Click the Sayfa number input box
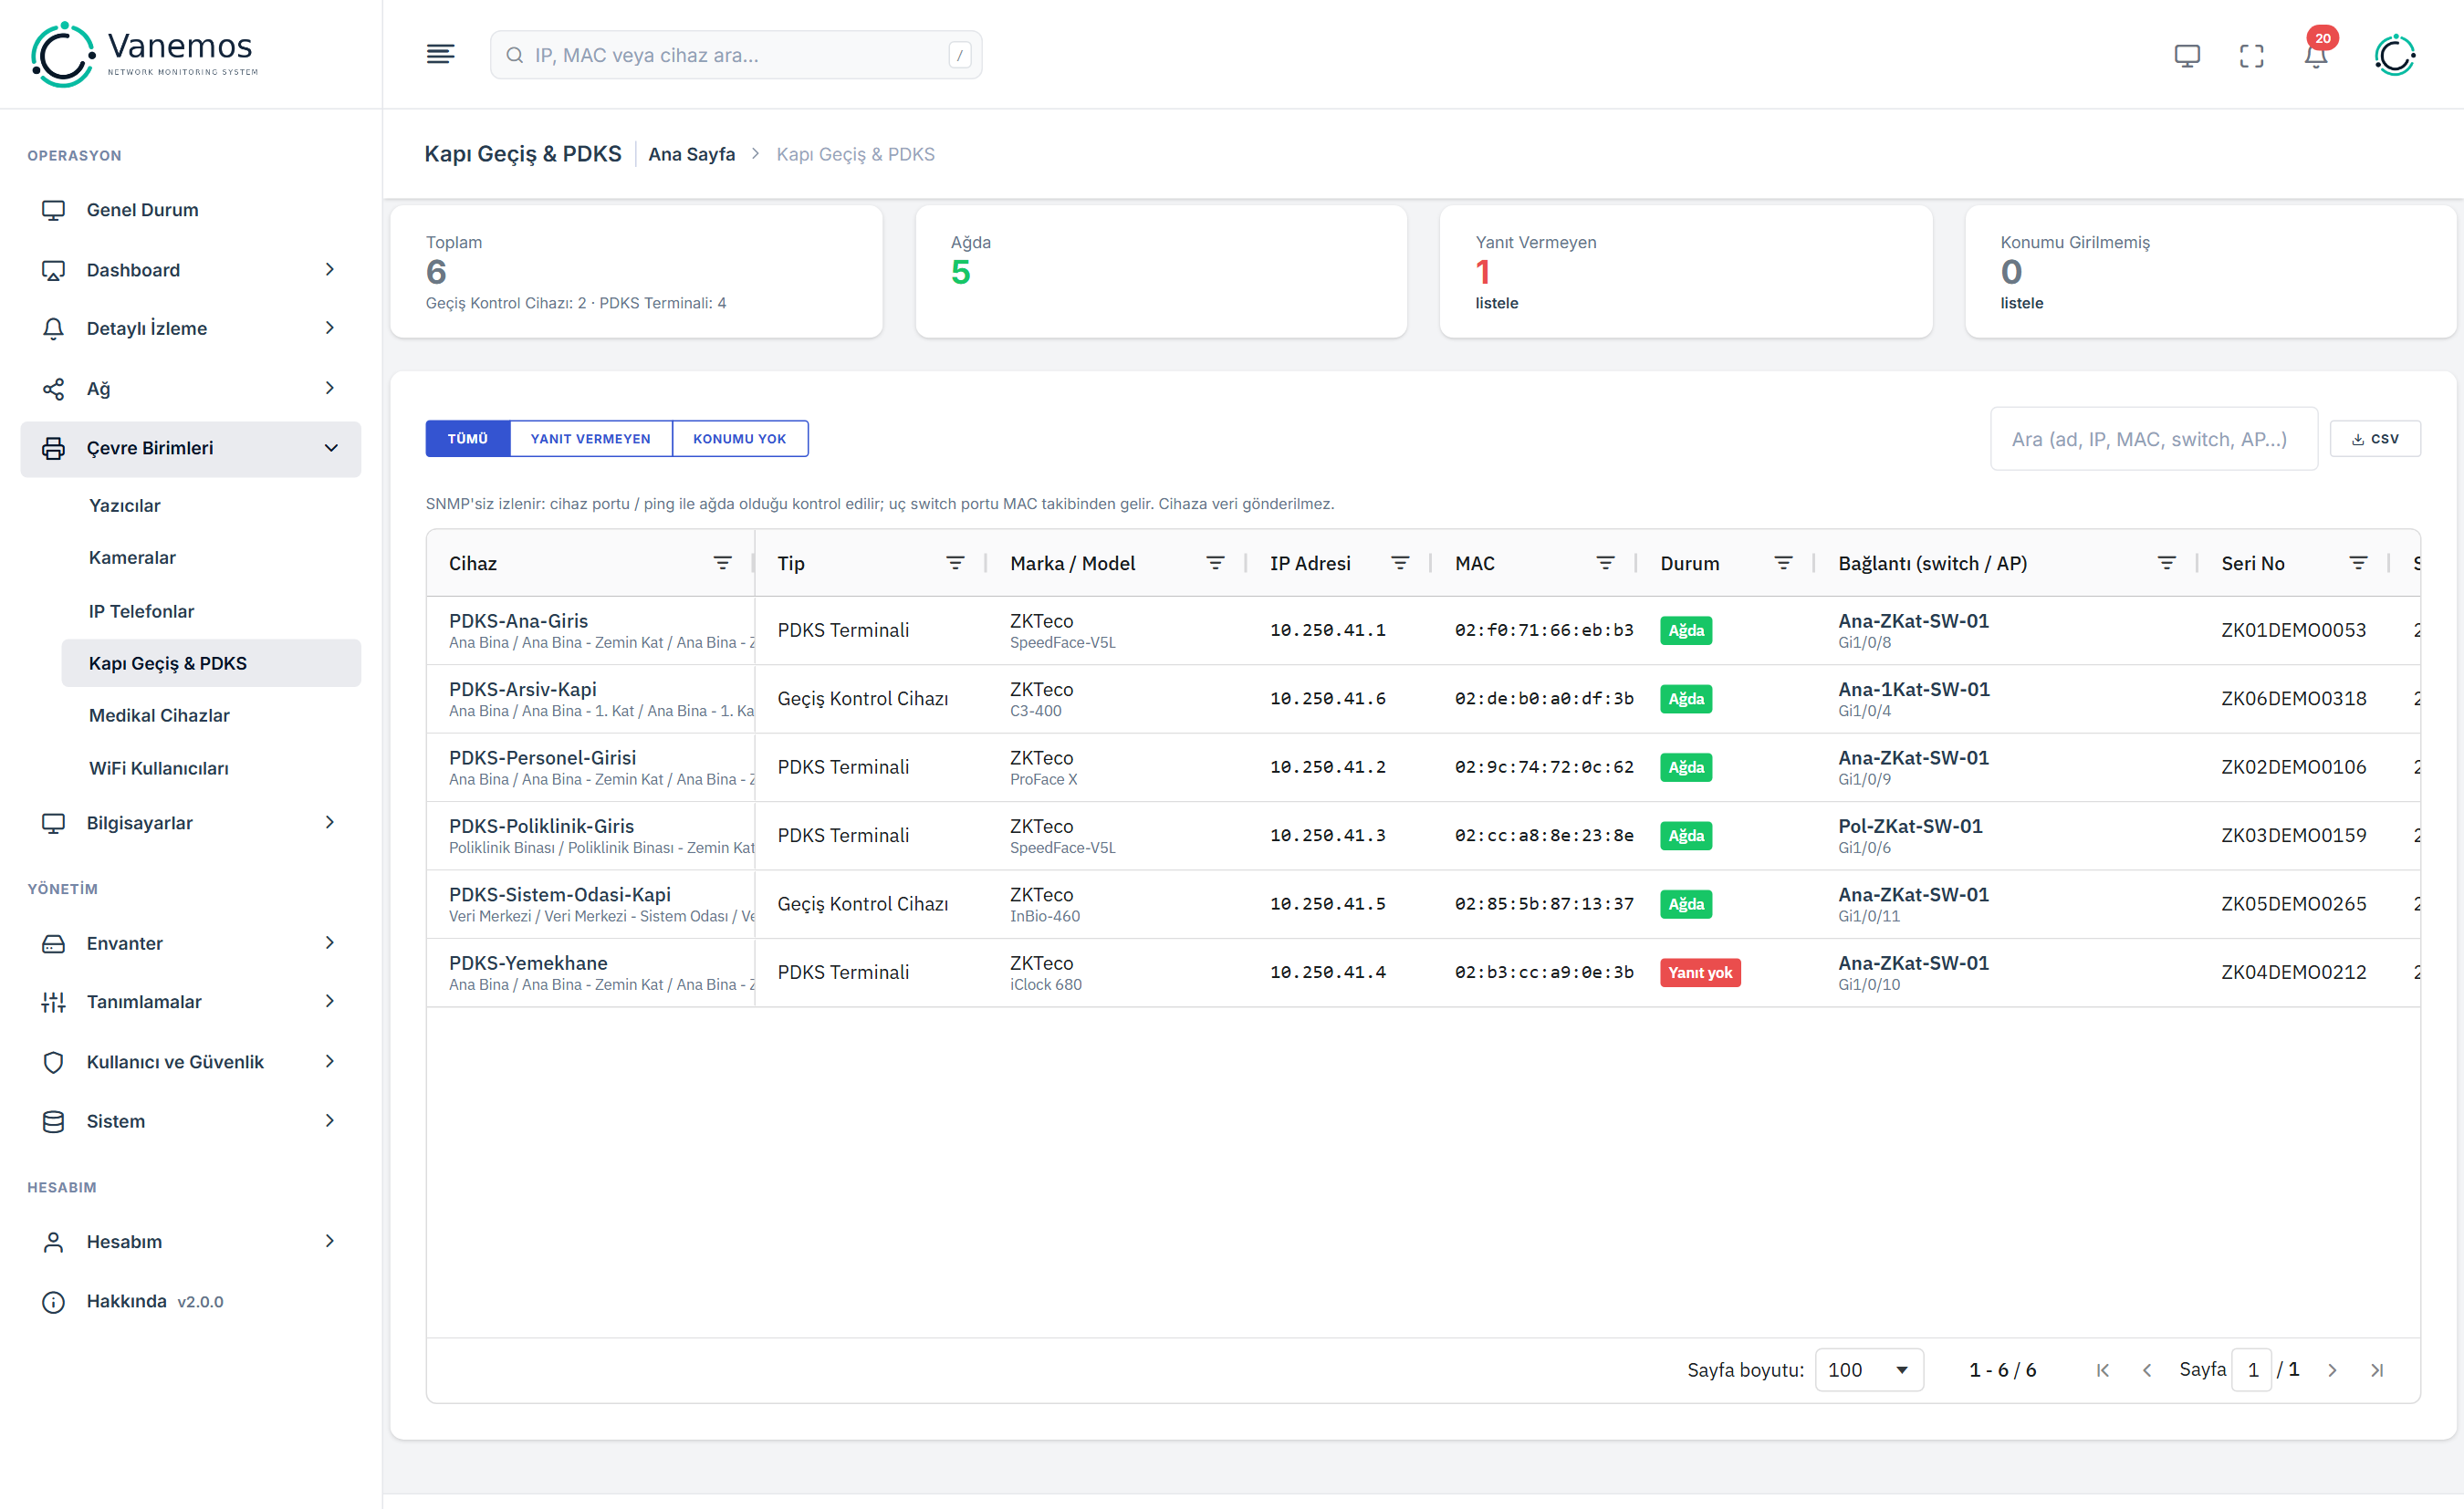The width and height of the screenshot is (2464, 1509). pyautogui.click(x=2252, y=1370)
